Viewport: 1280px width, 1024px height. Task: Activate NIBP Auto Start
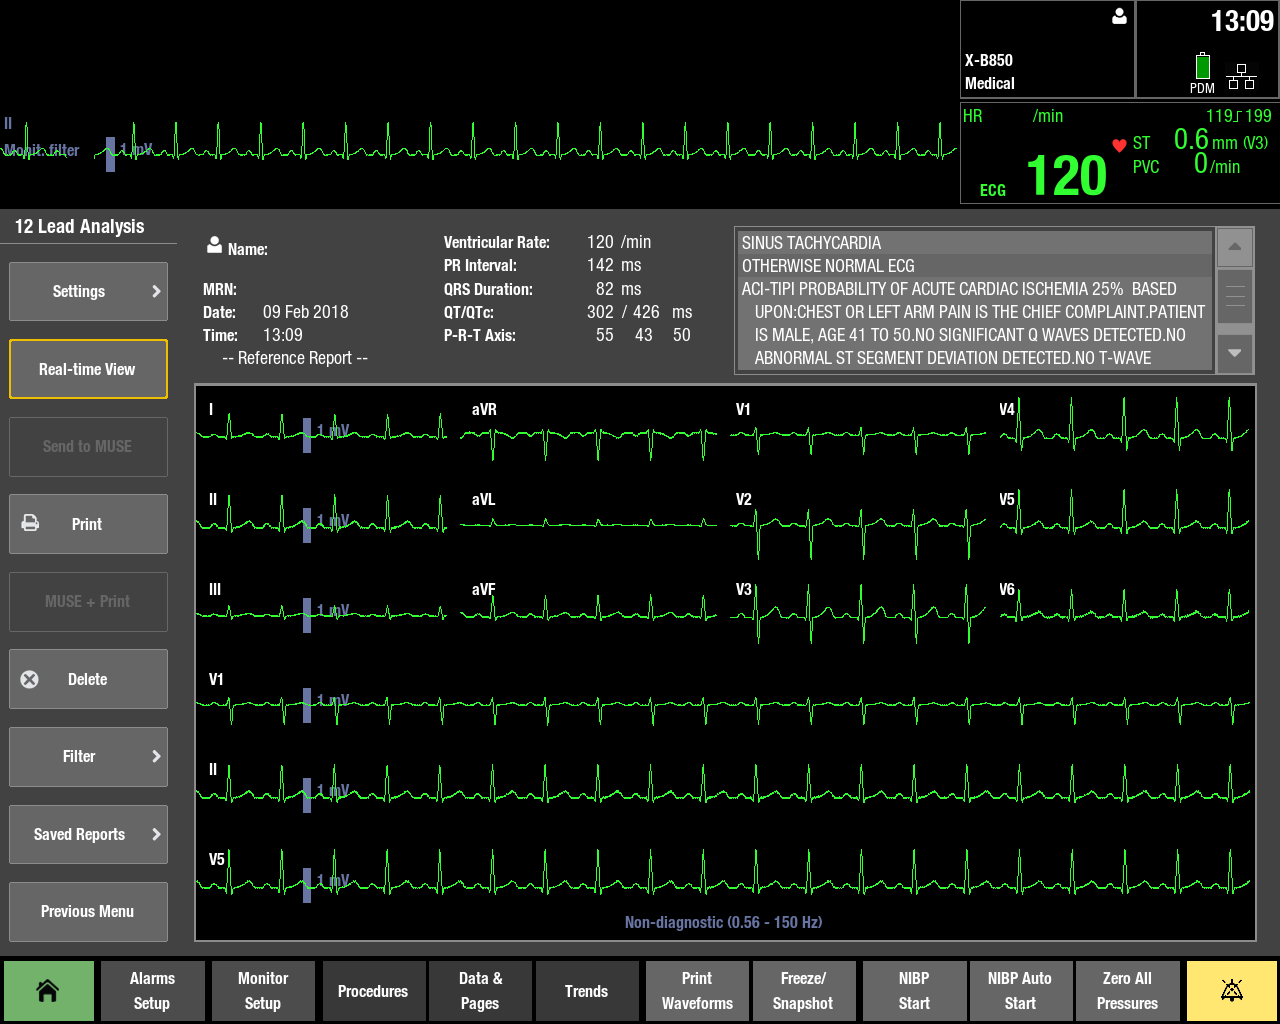tap(1020, 990)
